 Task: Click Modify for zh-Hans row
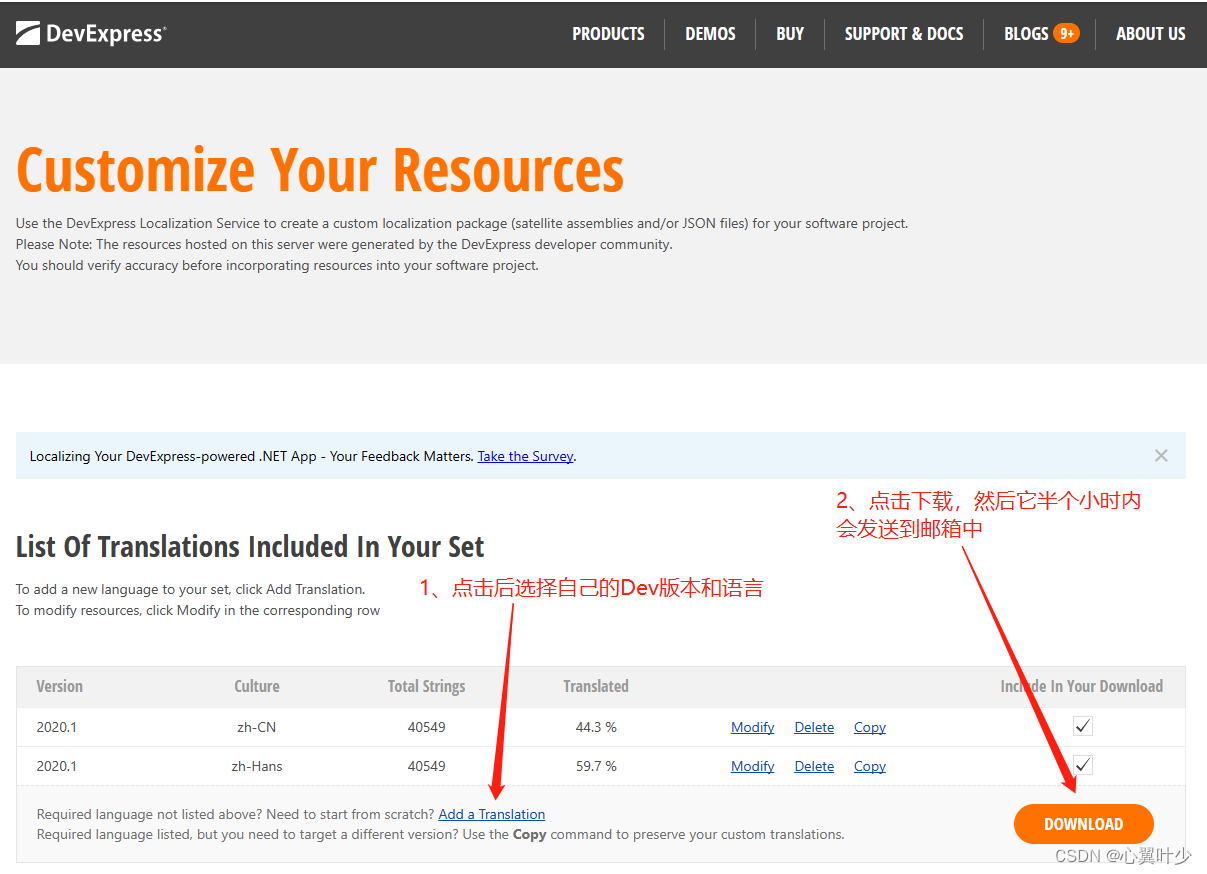[752, 766]
